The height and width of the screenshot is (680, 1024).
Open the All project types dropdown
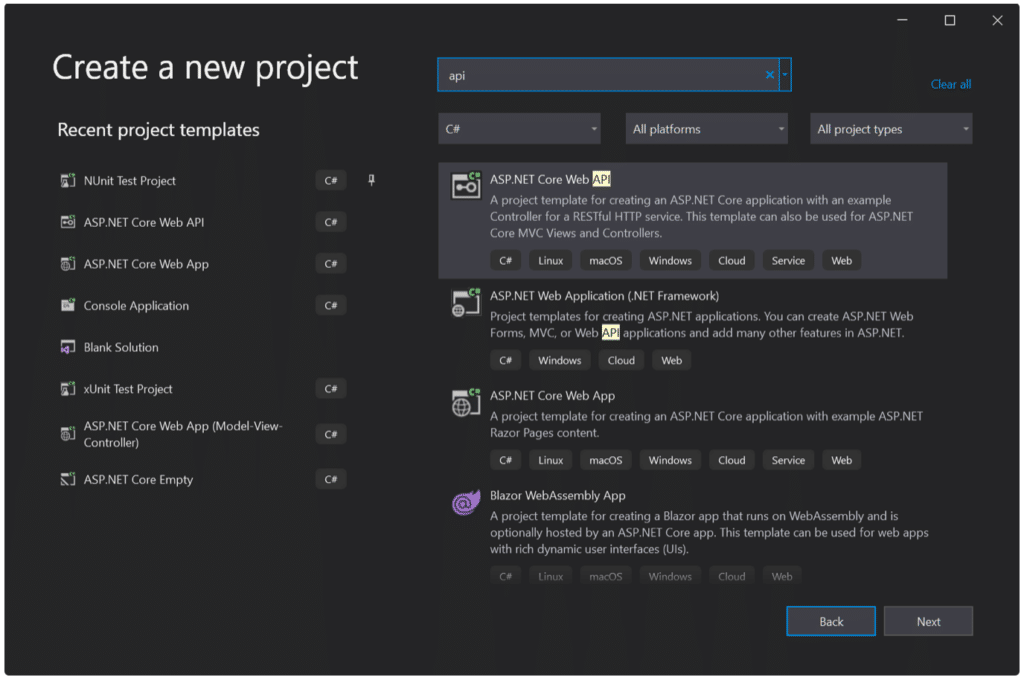tap(891, 129)
